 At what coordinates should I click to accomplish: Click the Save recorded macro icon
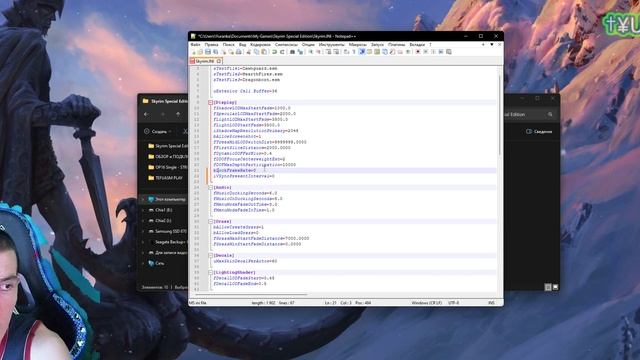tap(449, 52)
